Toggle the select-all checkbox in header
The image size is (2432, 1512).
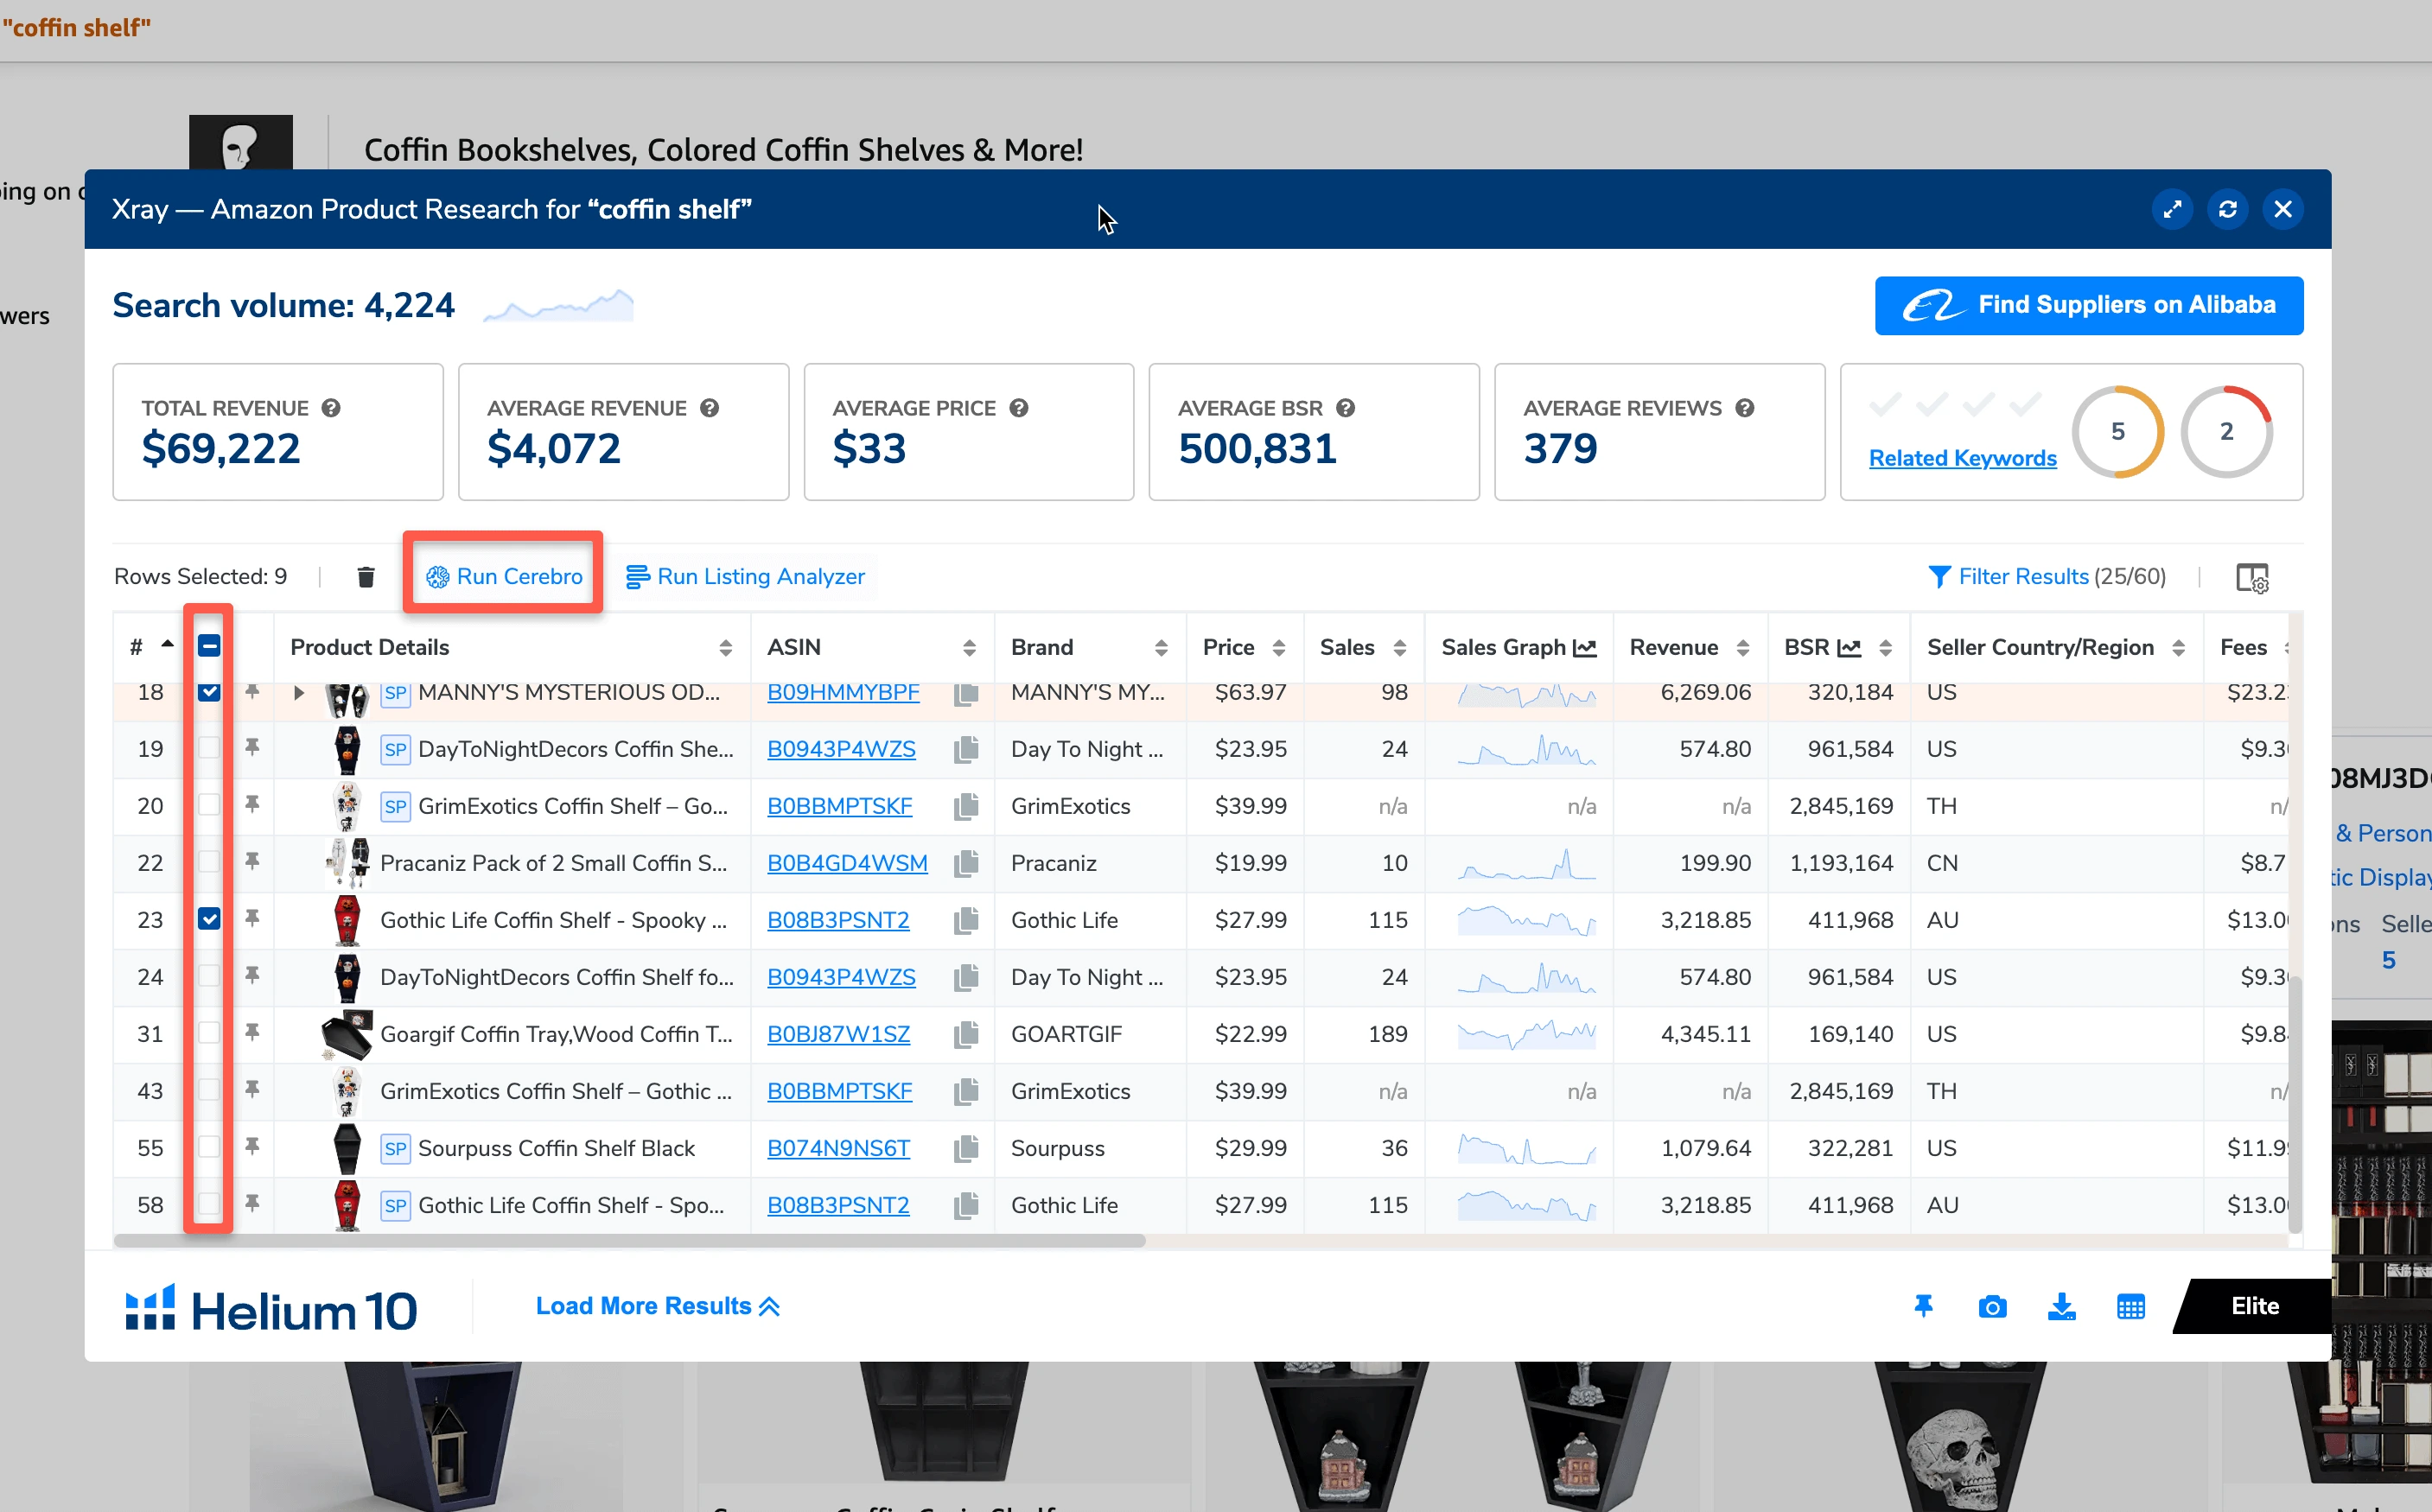click(x=209, y=645)
